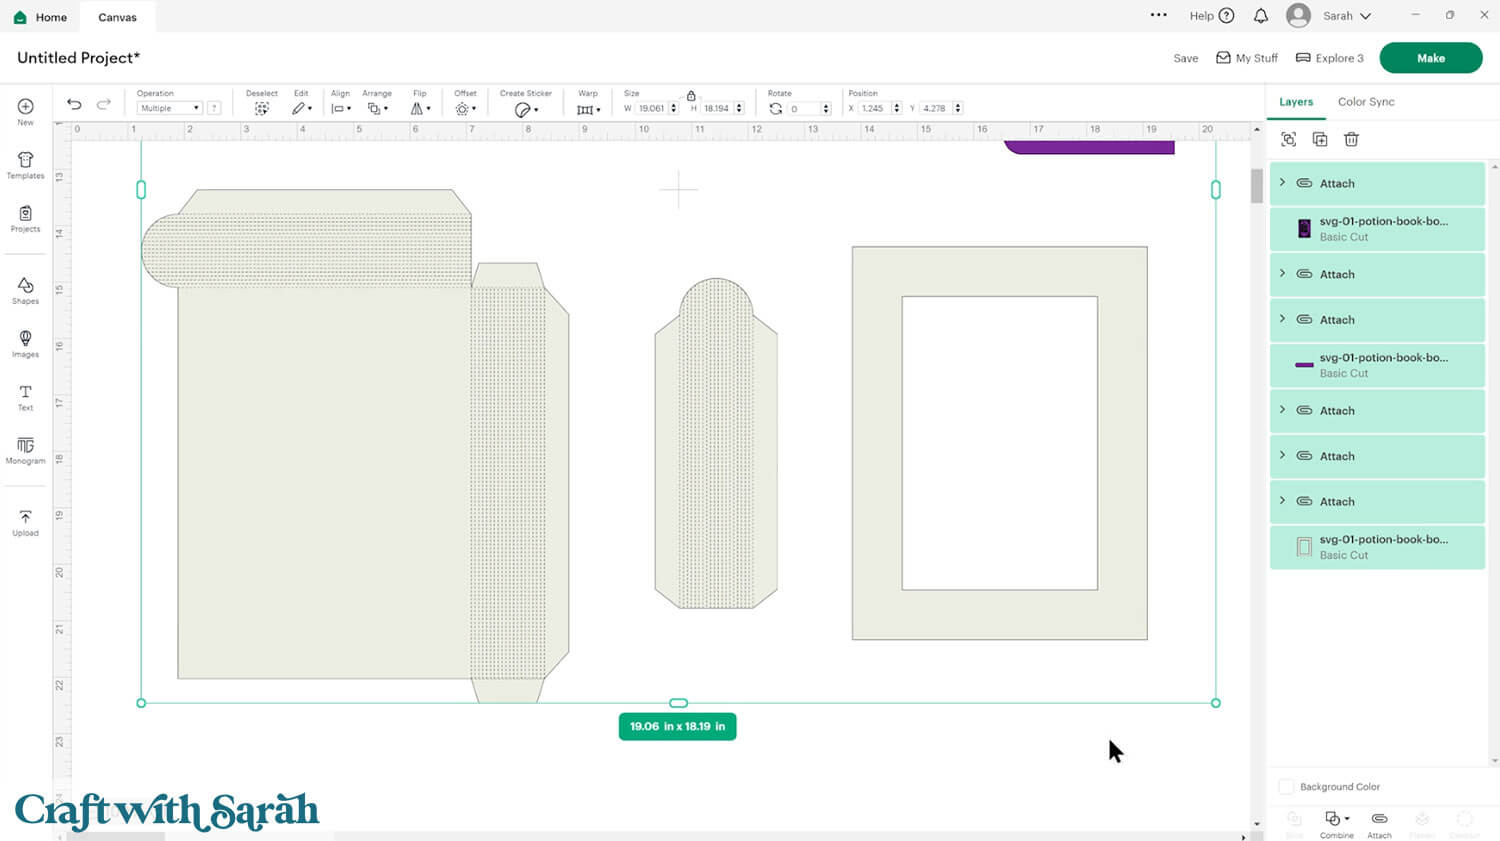Screen dimensions: 1500x841
Task: Toggle the size aspect ratio lock
Action: tap(691, 95)
